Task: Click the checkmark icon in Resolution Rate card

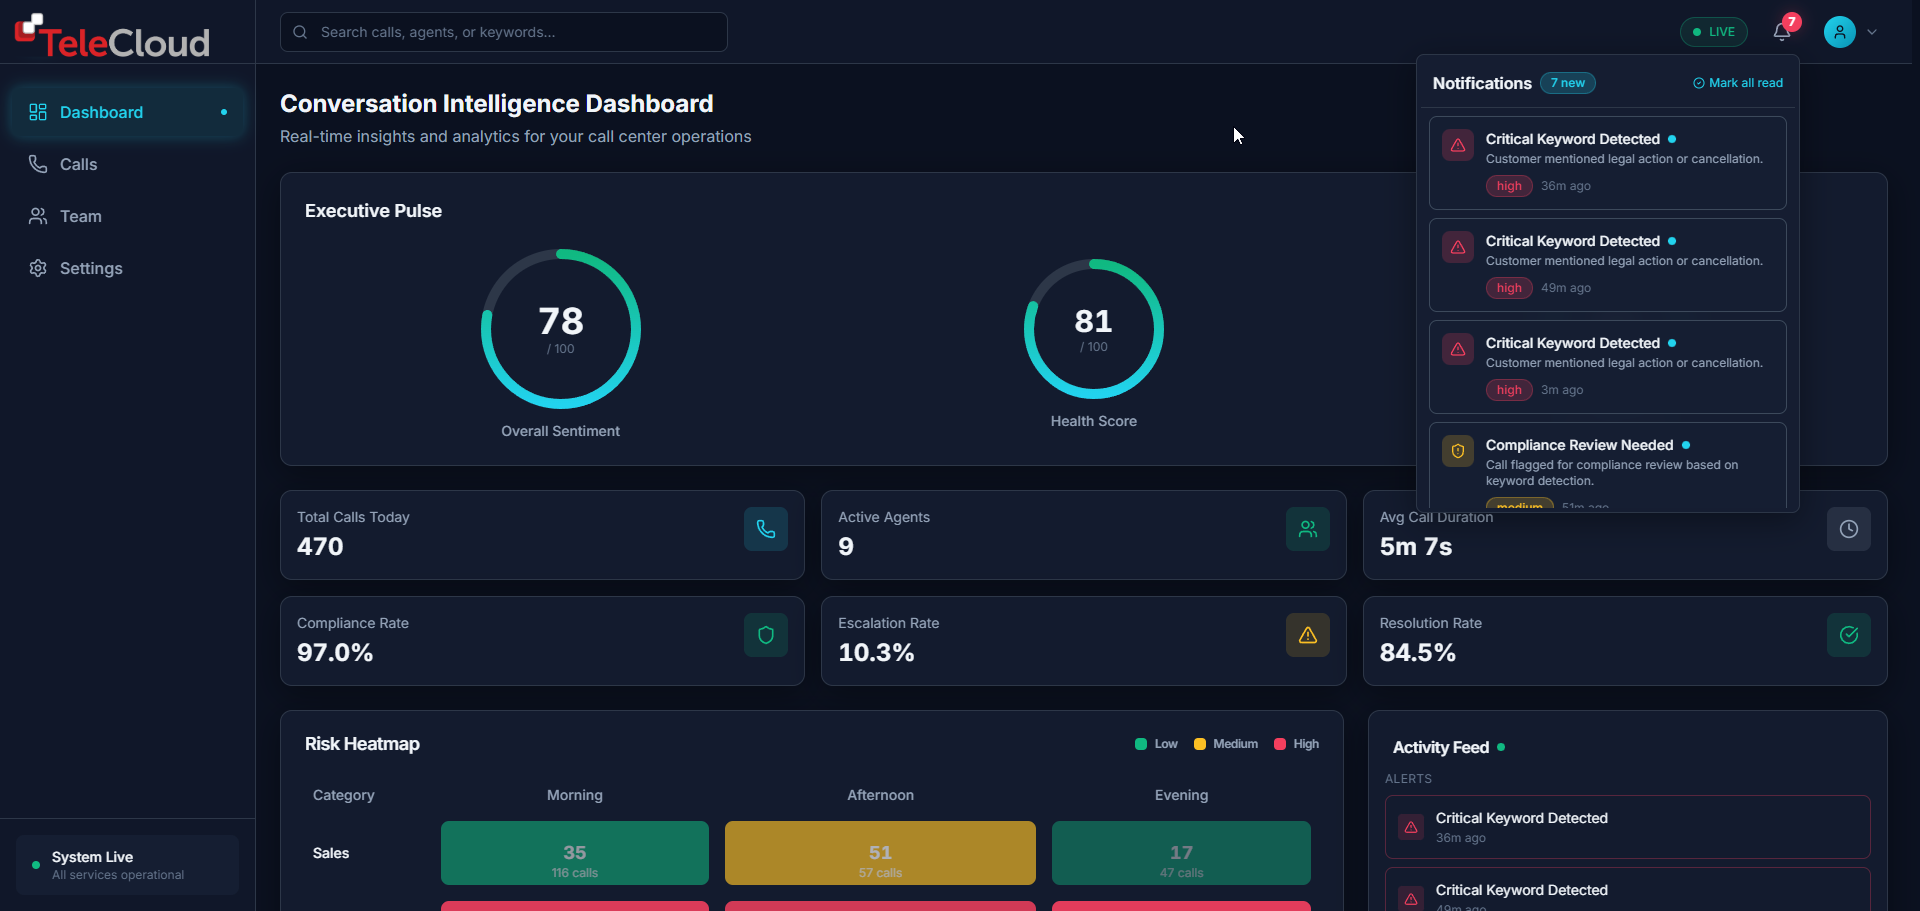Action: 1848,635
